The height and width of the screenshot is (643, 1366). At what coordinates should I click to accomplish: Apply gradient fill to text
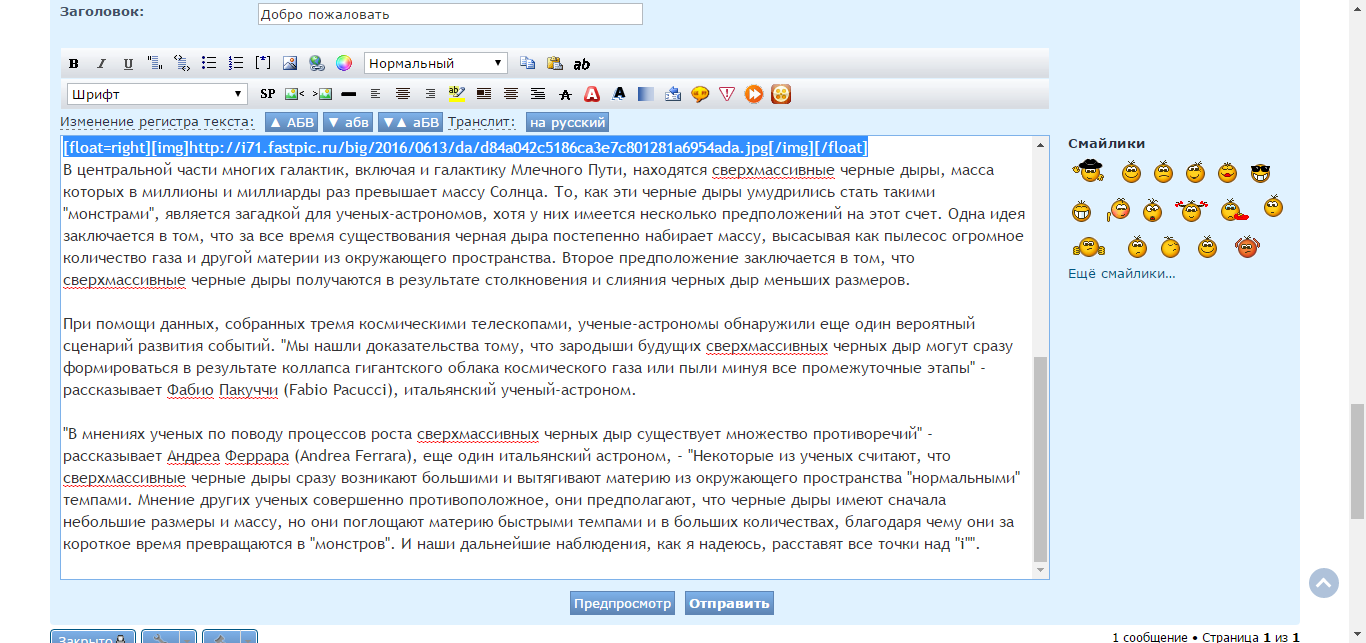coord(646,94)
